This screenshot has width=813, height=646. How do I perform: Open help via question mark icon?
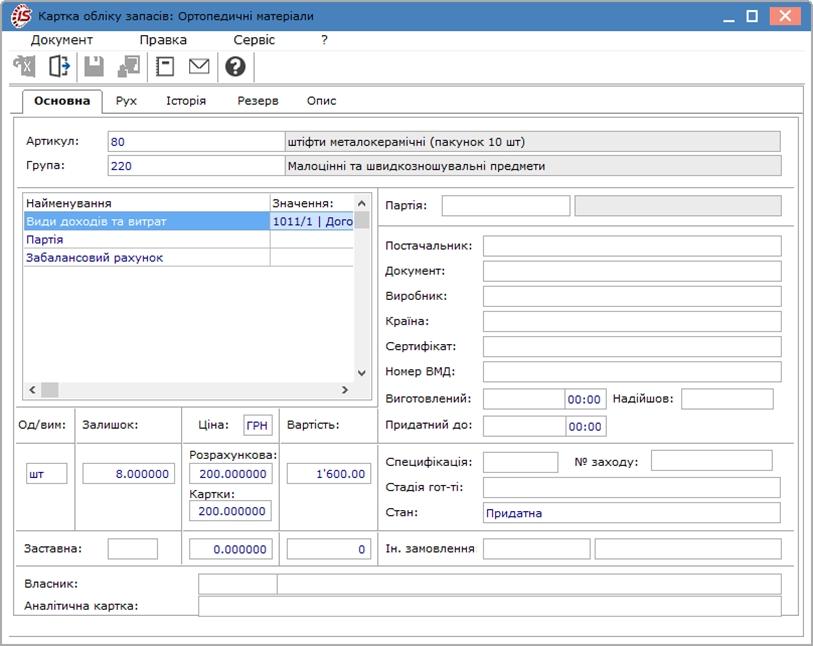point(235,66)
